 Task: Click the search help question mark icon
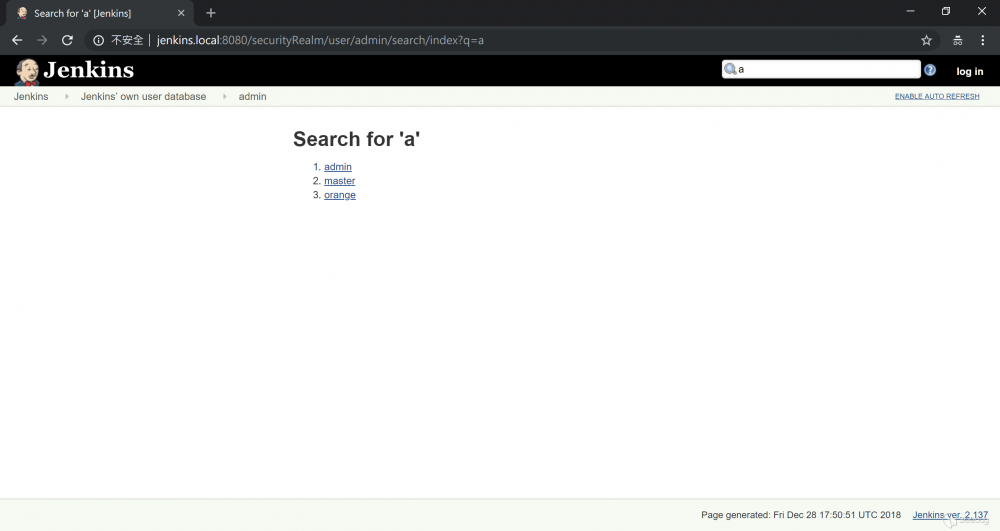[930, 70]
